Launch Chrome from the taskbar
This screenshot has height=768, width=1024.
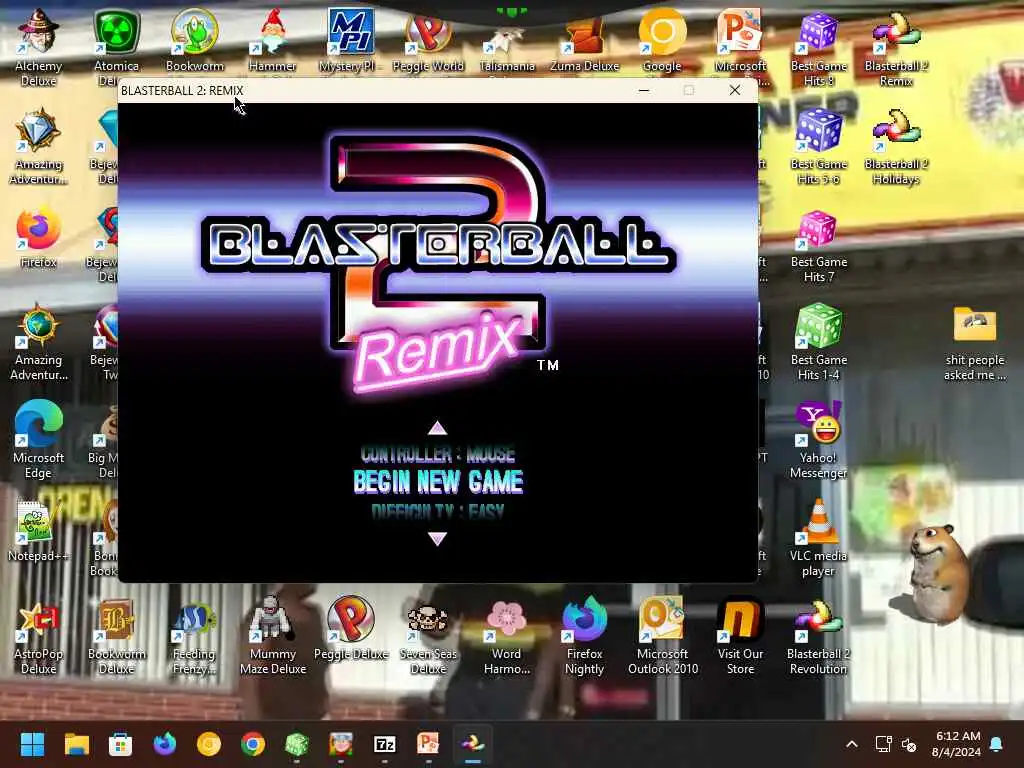(x=253, y=744)
